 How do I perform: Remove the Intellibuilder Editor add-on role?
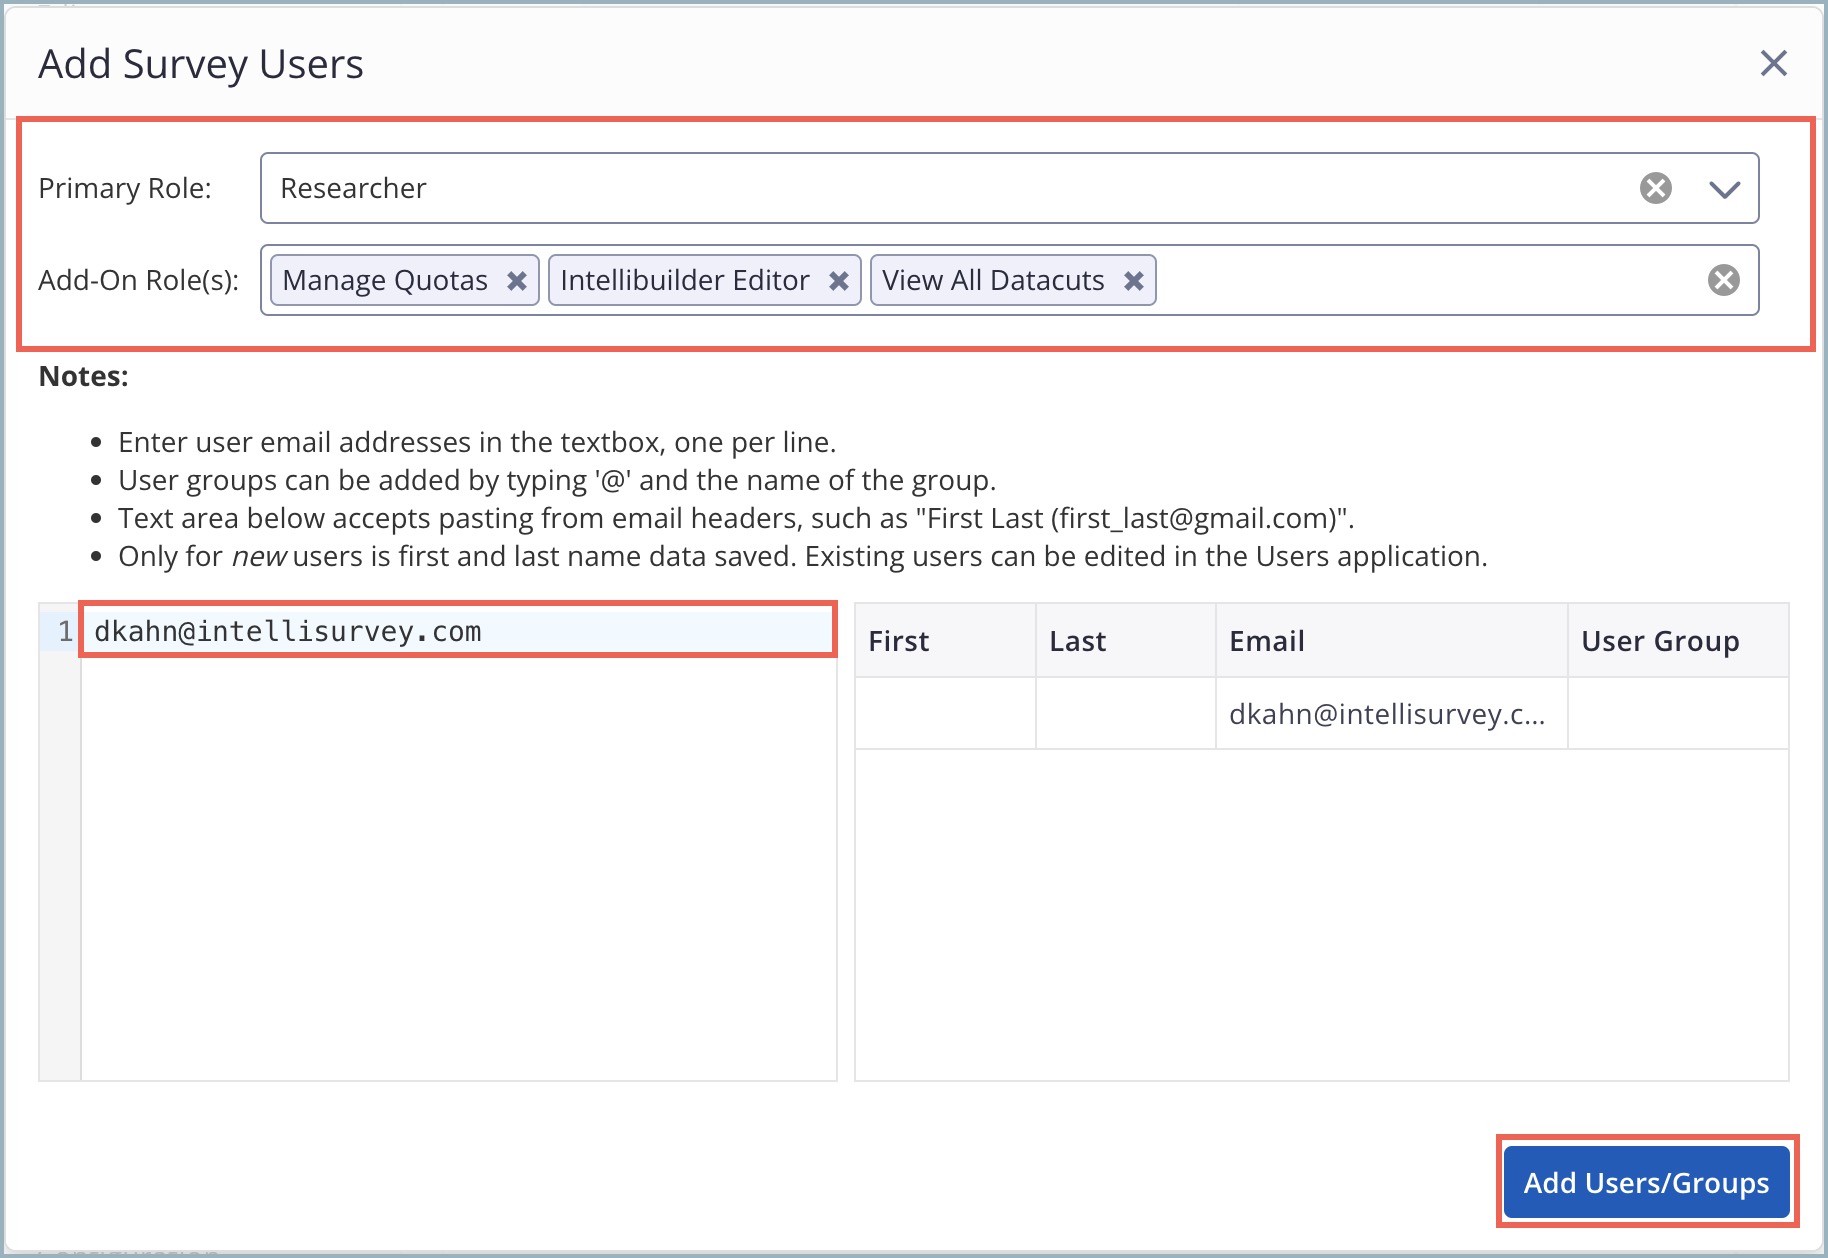tap(838, 281)
